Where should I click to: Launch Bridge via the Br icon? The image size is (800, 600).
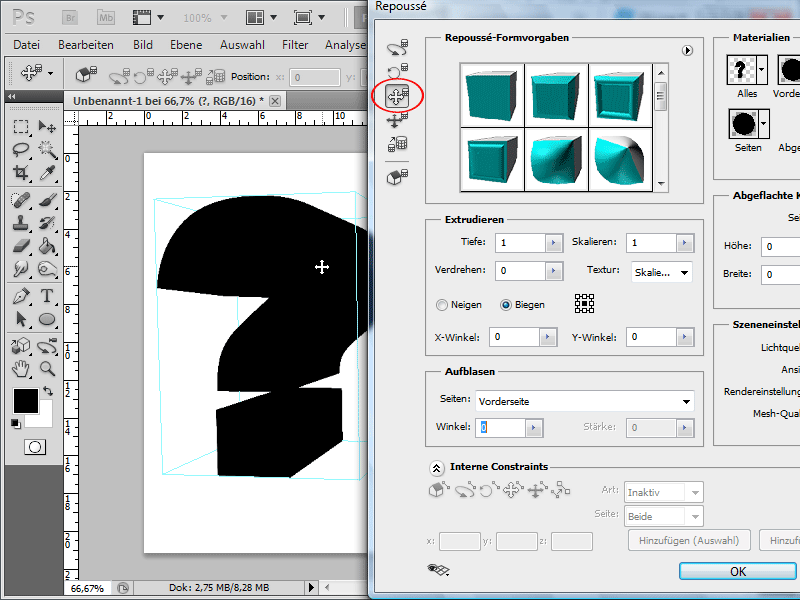click(70, 18)
